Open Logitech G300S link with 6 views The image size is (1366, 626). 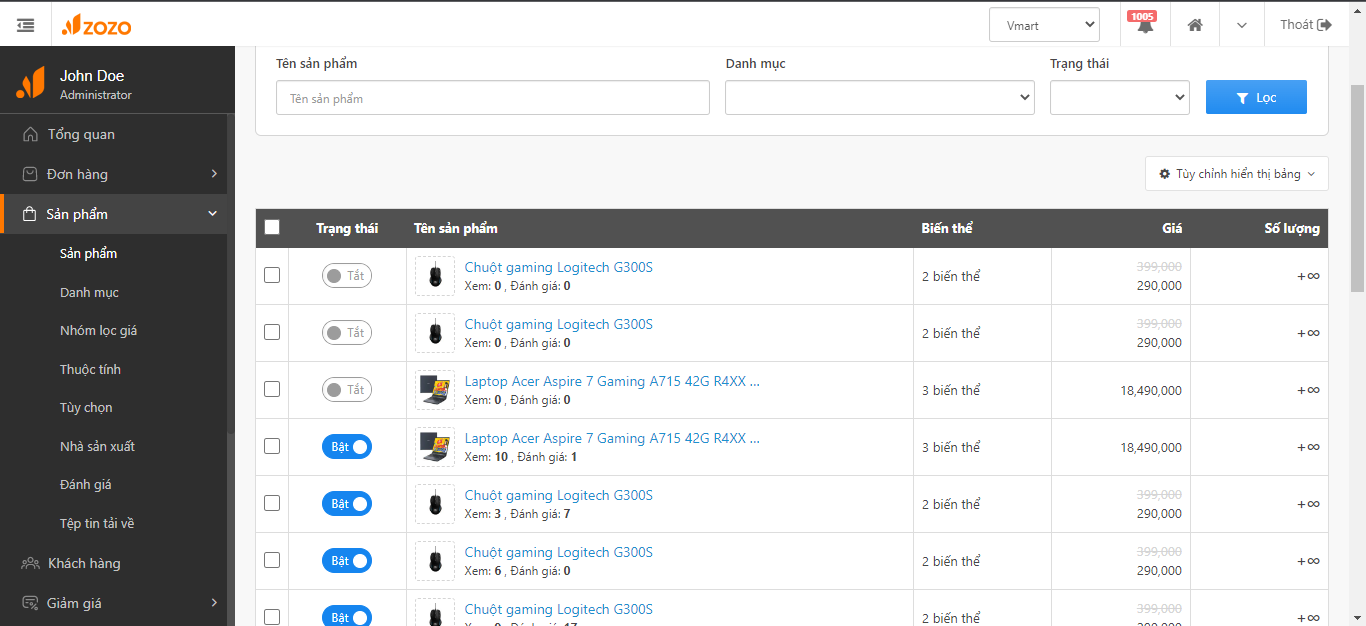[x=559, y=552]
